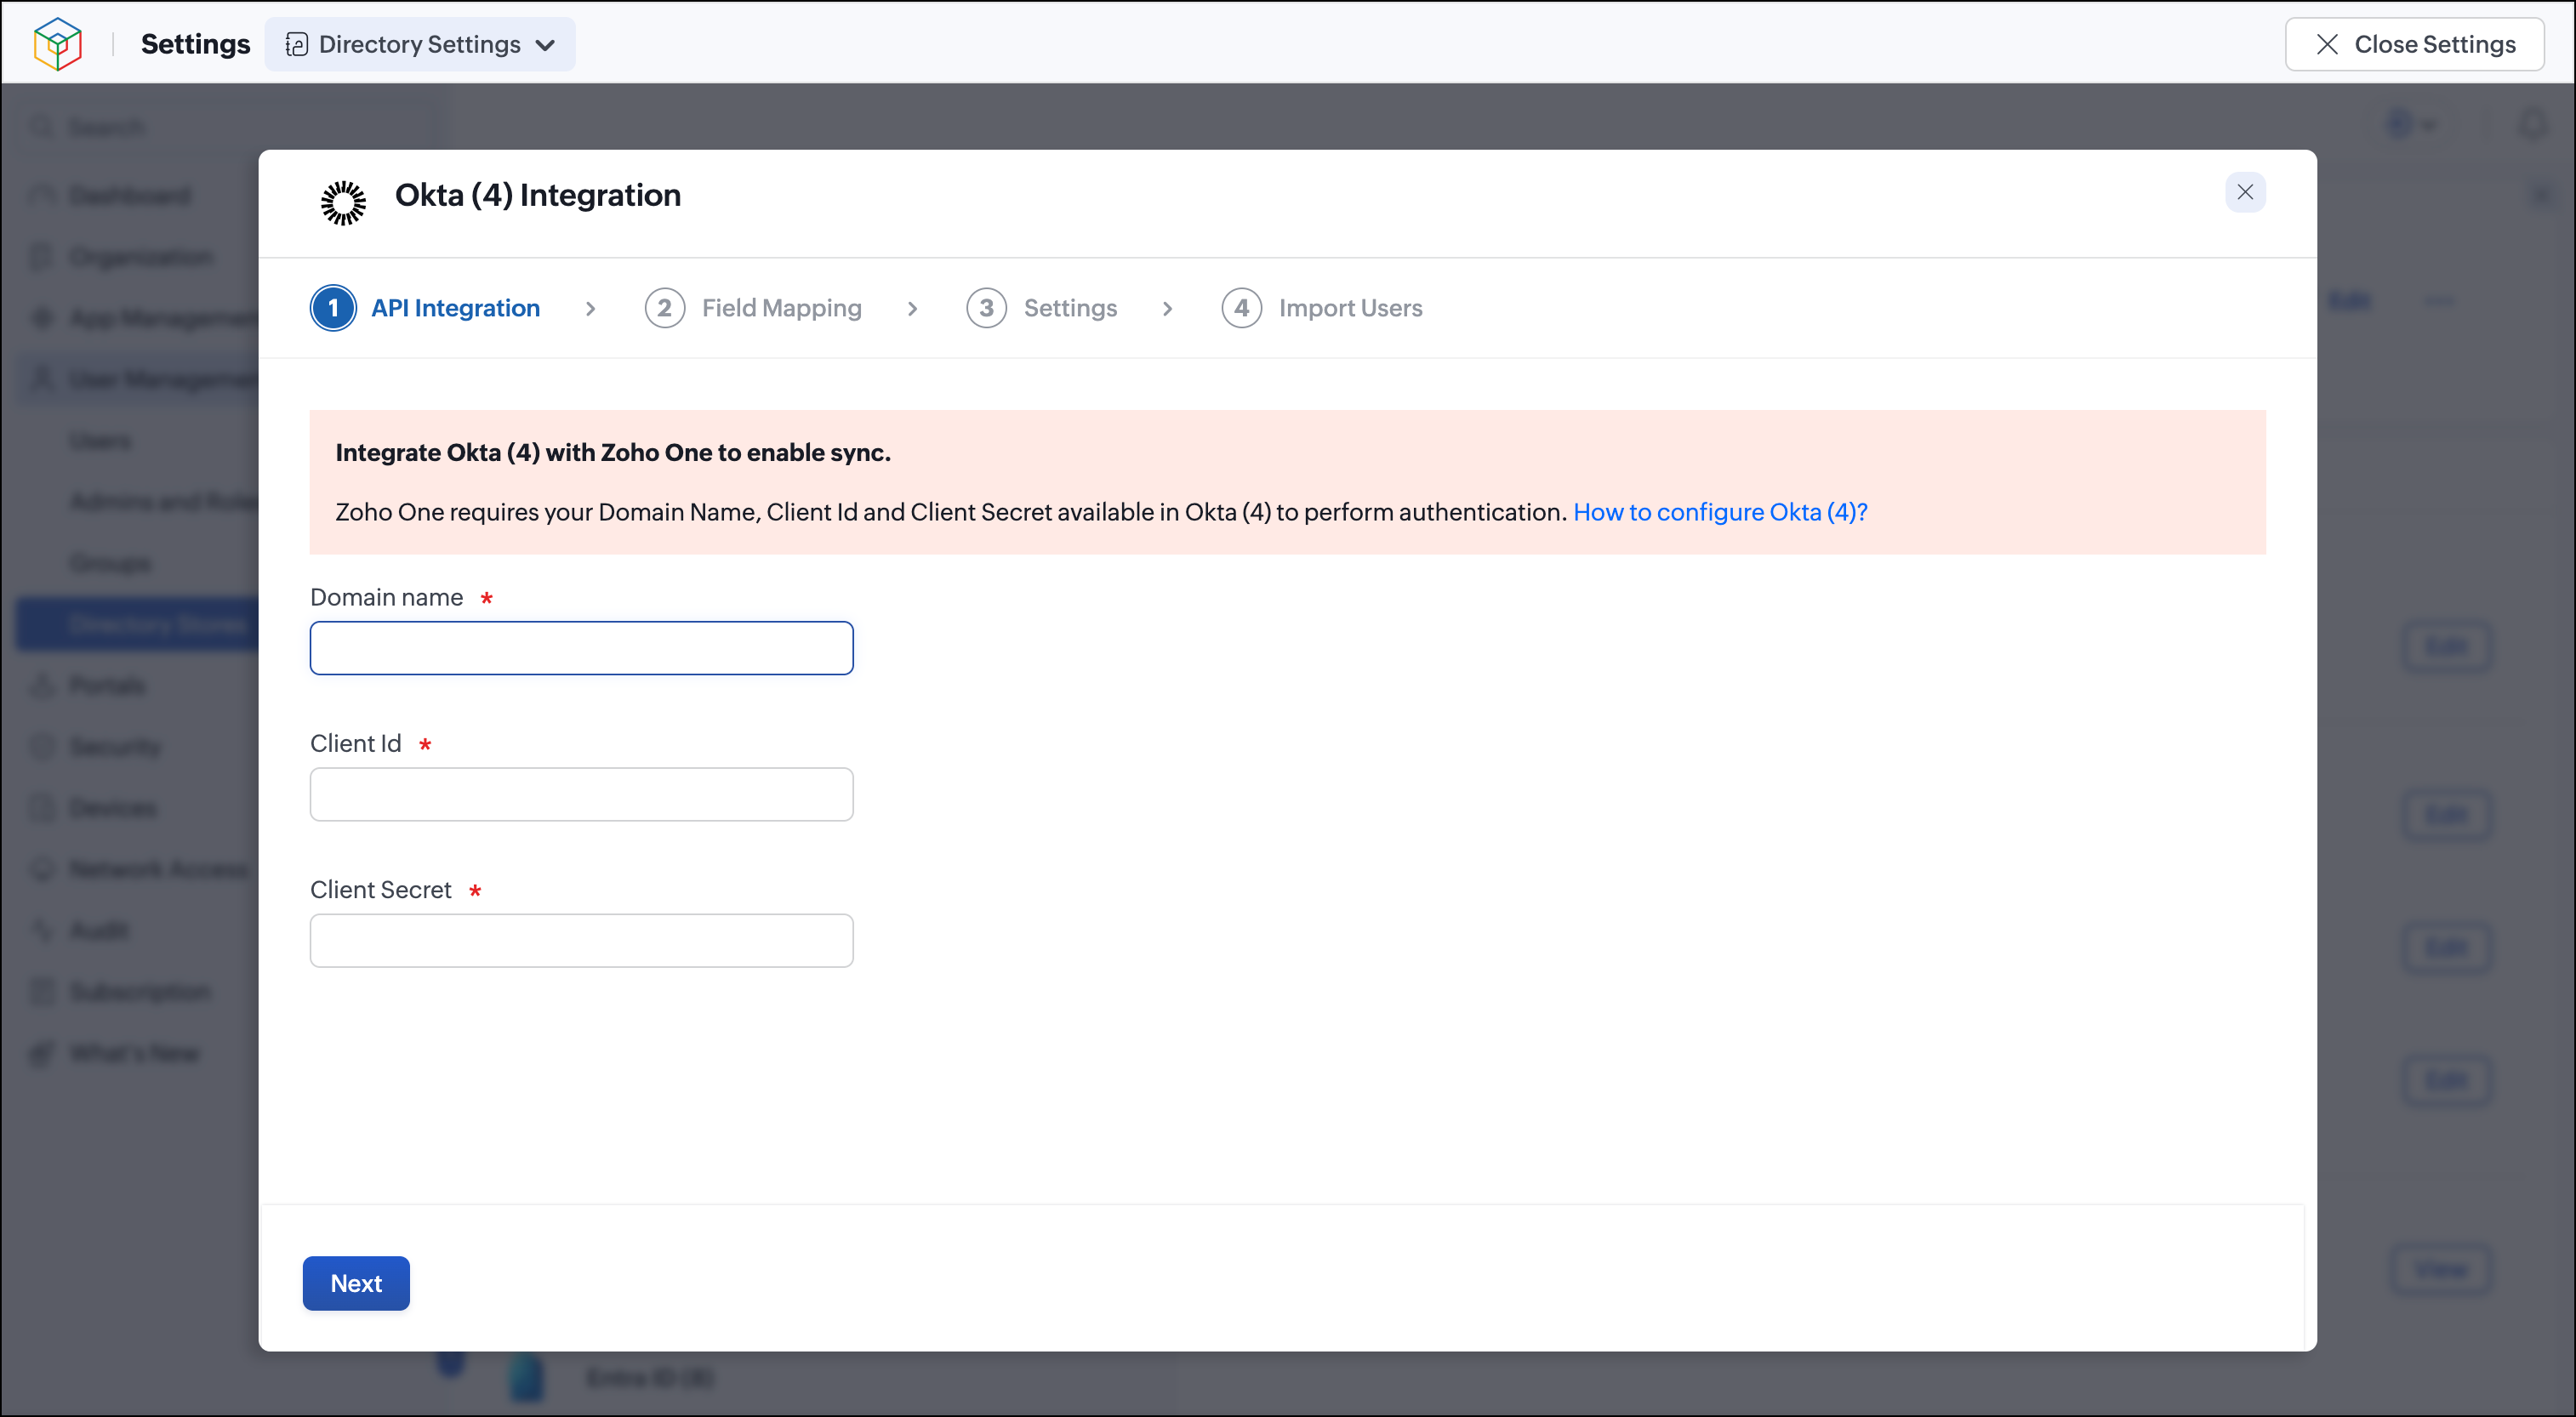Click the Client Id label
Screen dimensions: 2576x1417
point(355,743)
